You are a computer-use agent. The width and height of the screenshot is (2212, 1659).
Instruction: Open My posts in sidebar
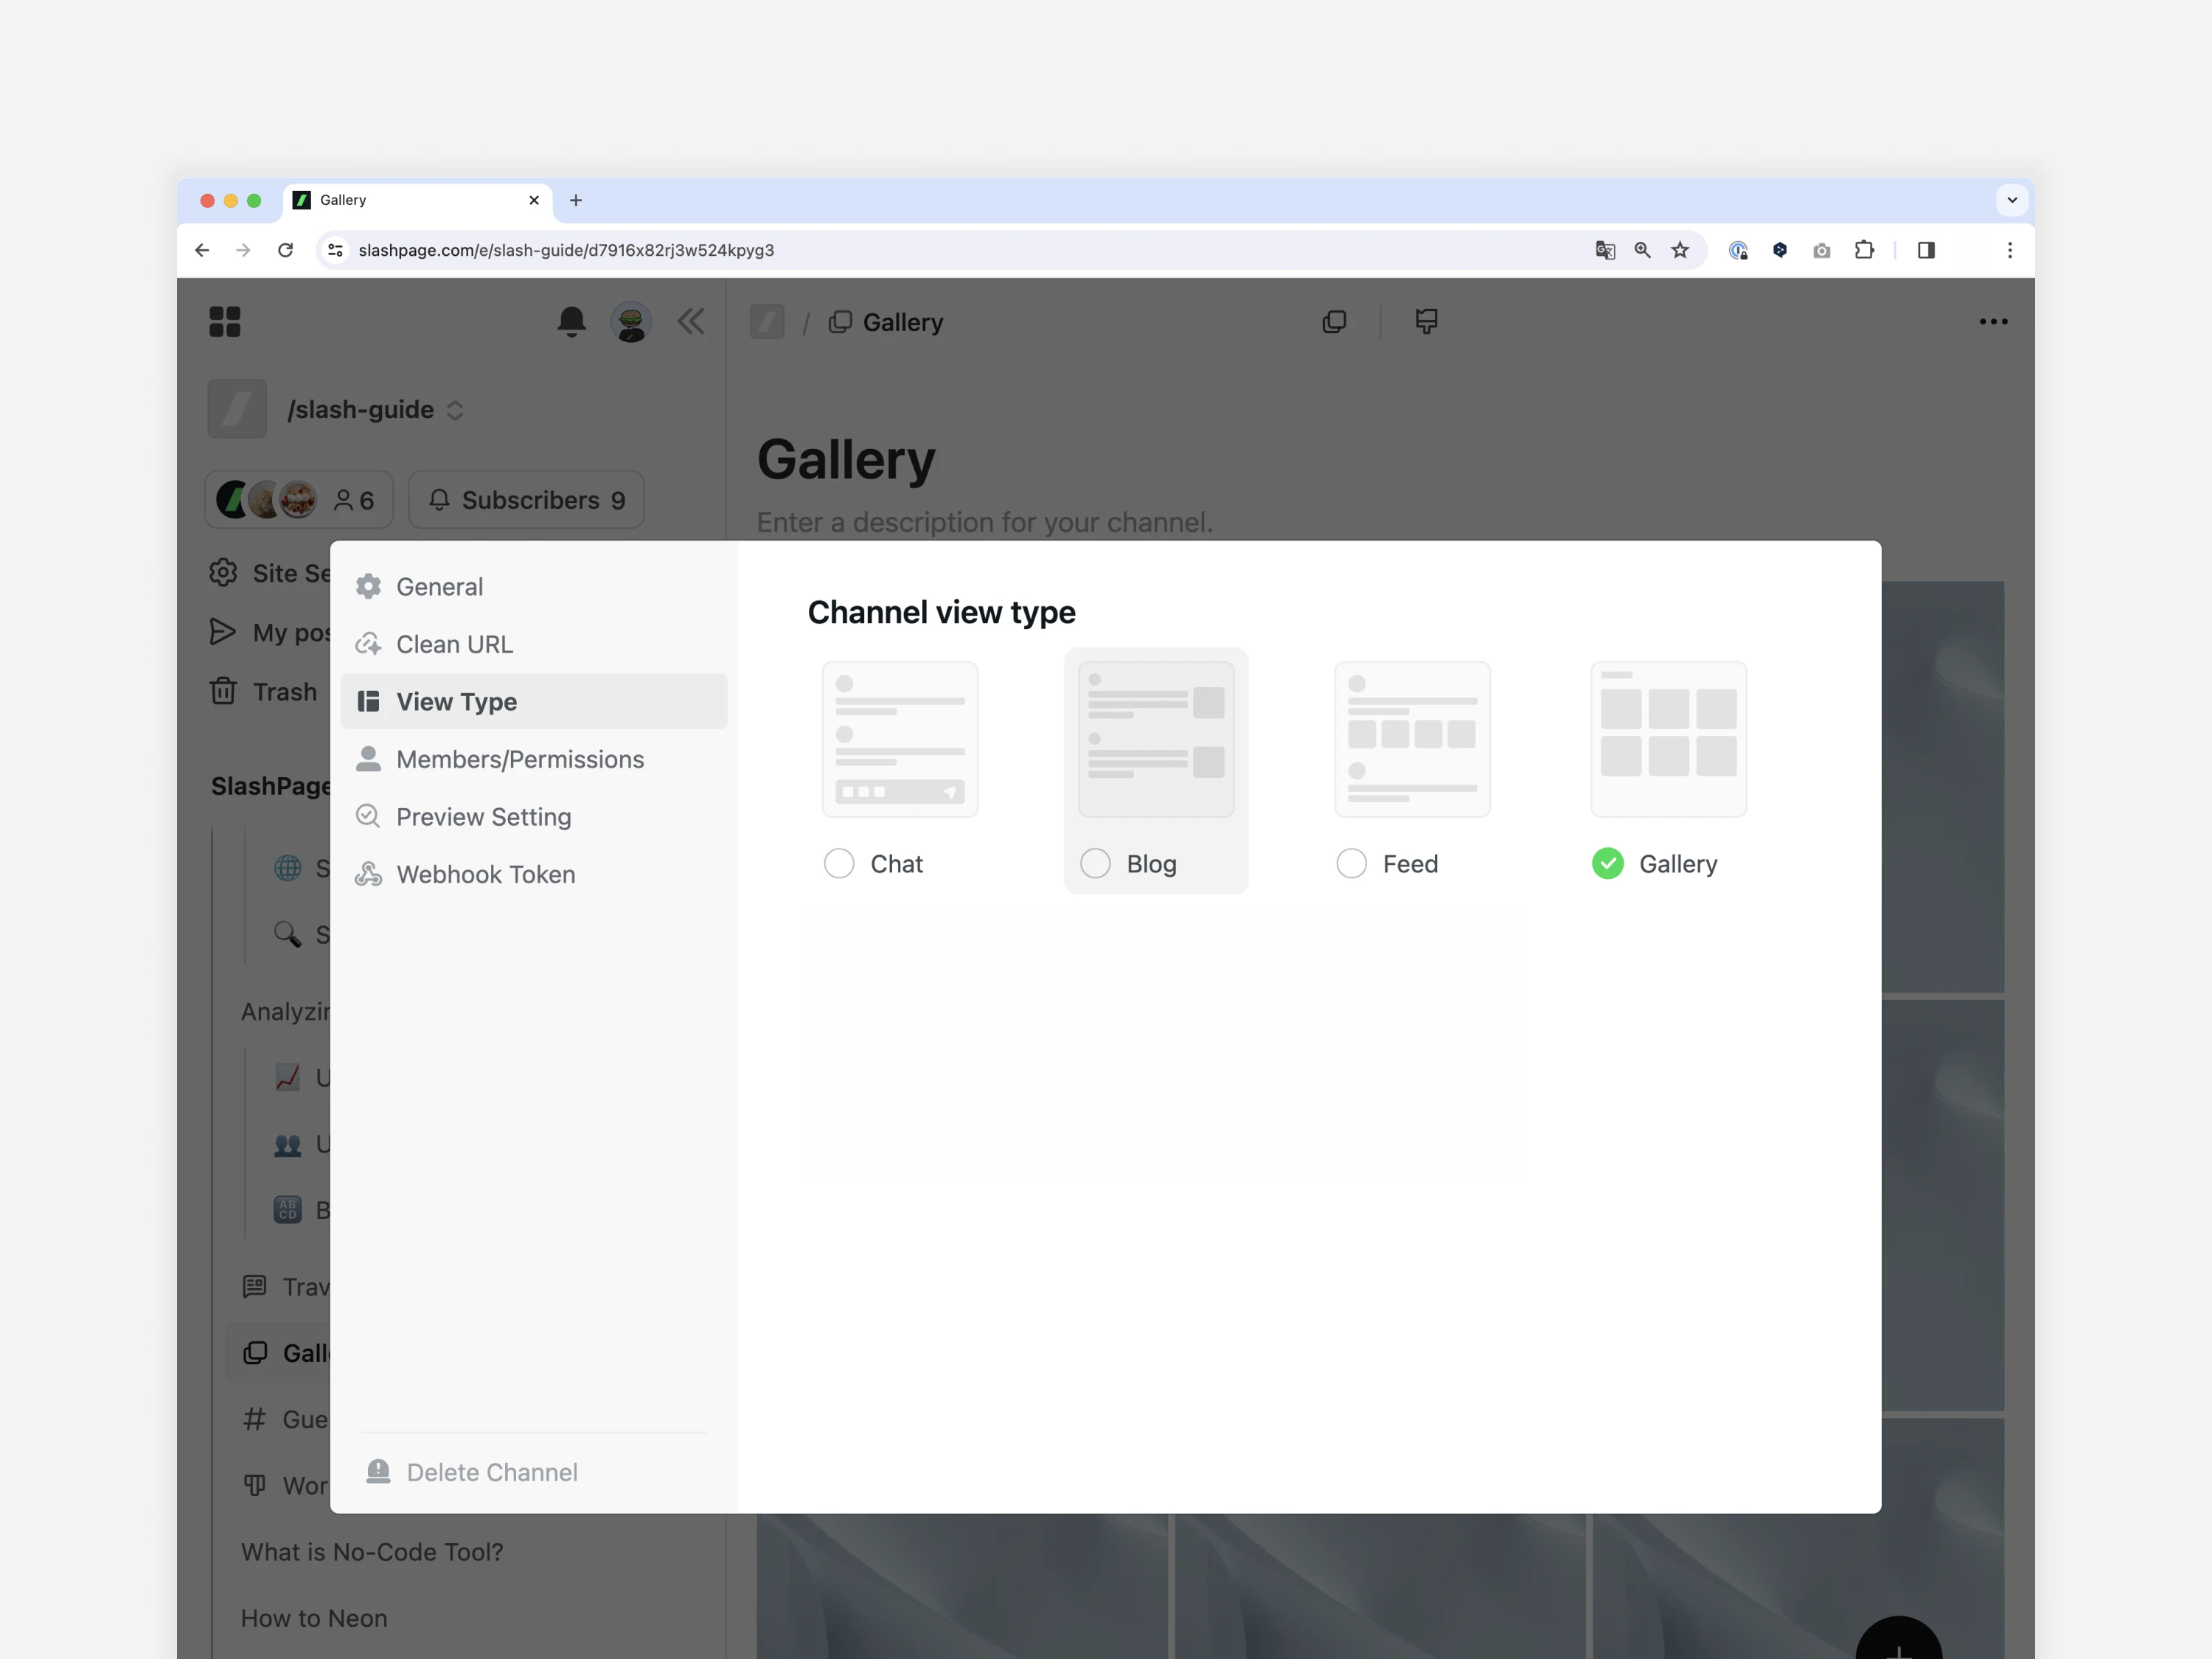coord(269,632)
